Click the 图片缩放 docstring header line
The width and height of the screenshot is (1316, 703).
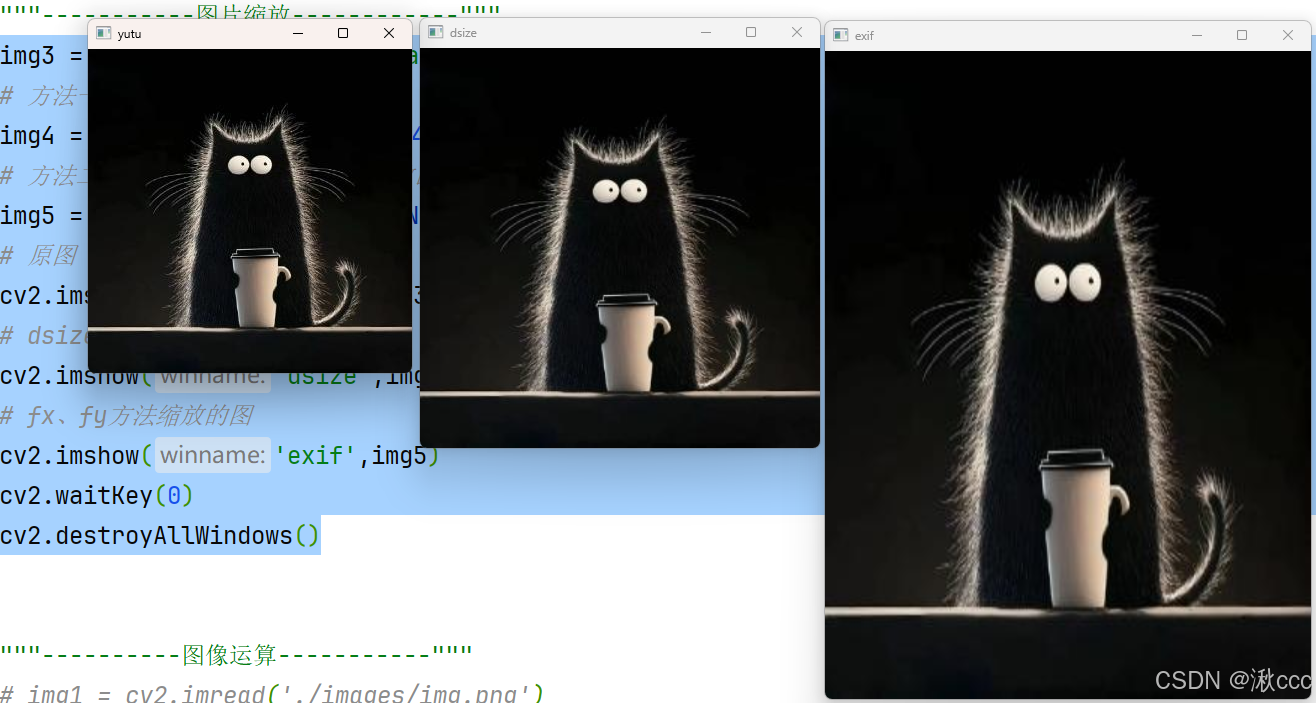[x=250, y=14]
